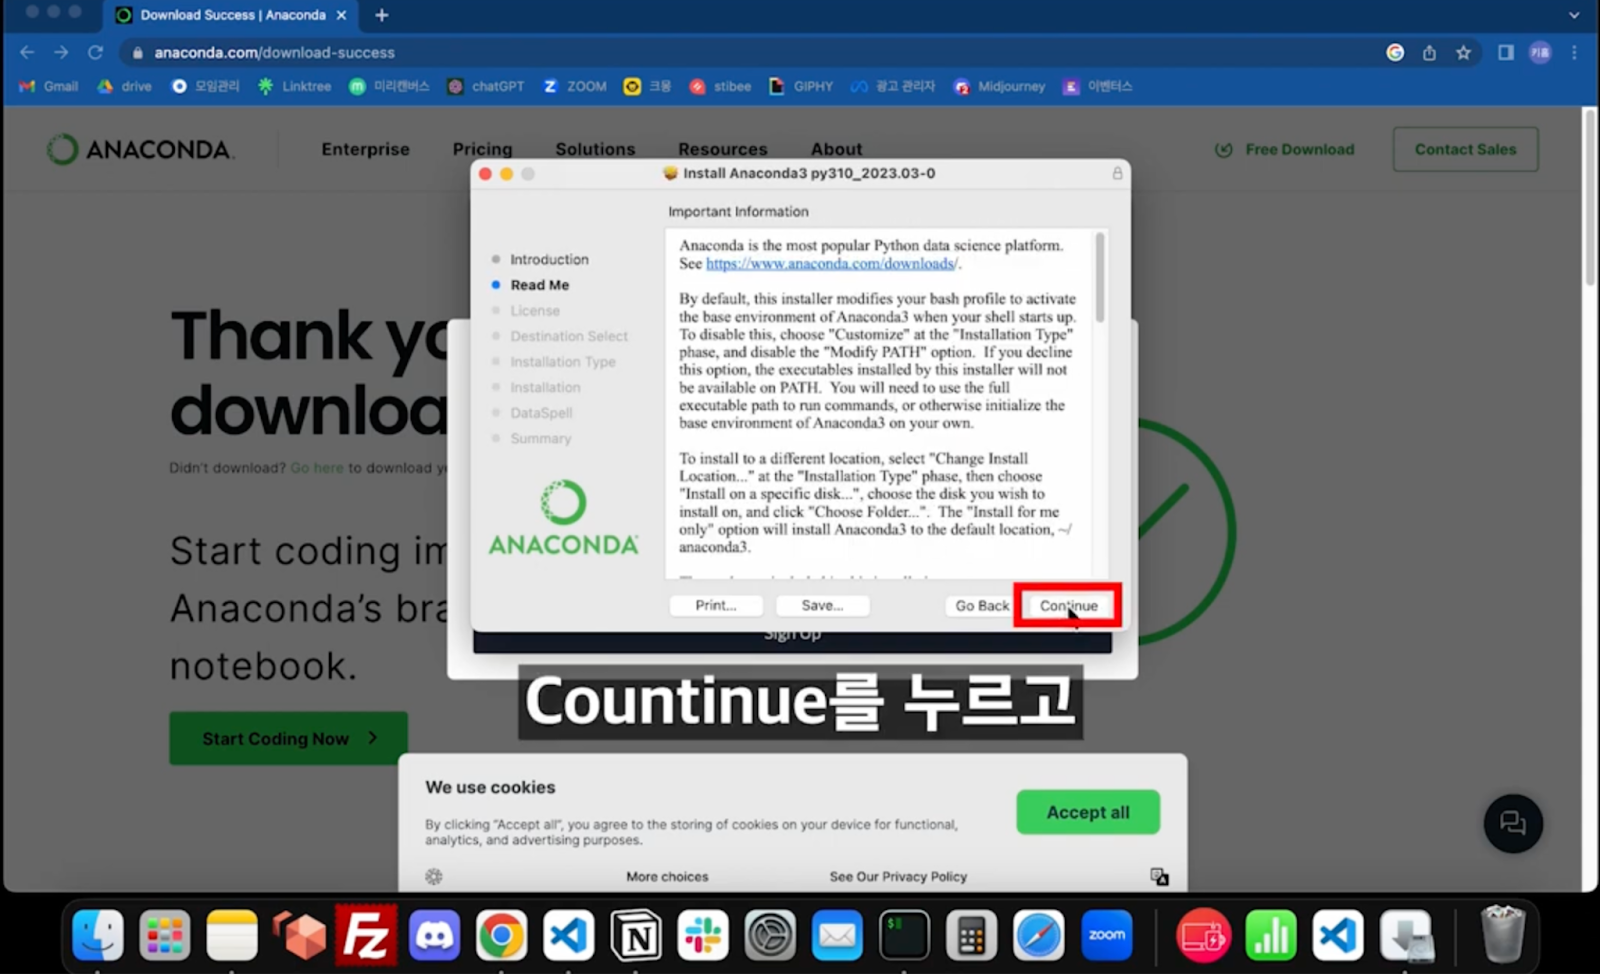Click the translate icon in cookie banner

1159,877
